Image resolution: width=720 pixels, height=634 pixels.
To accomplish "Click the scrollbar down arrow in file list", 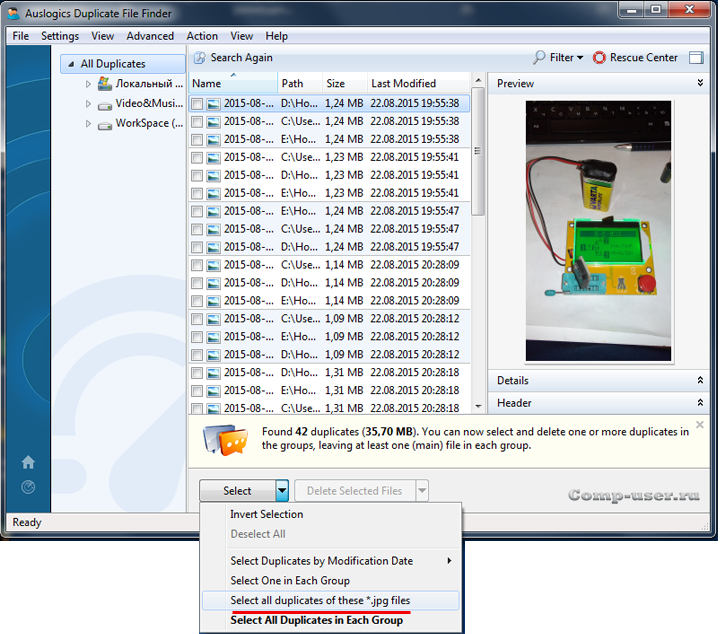I will pyautogui.click(x=478, y=406).
